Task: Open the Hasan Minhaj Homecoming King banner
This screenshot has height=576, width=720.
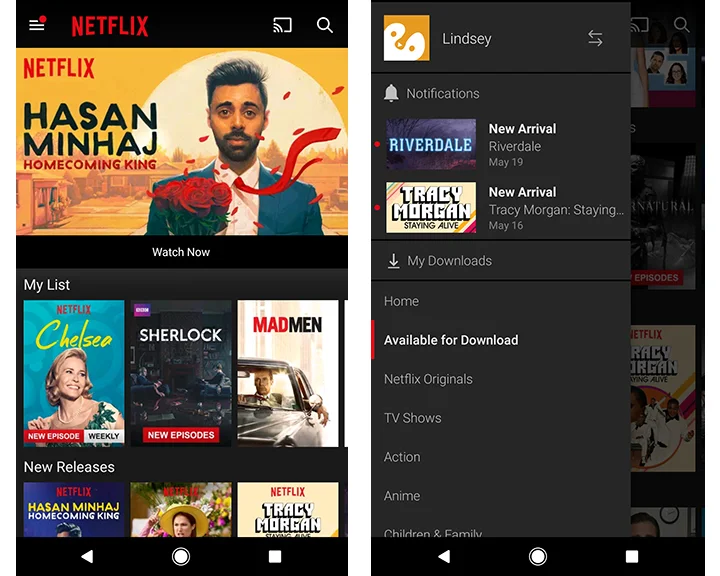Action: coord(182,141)
